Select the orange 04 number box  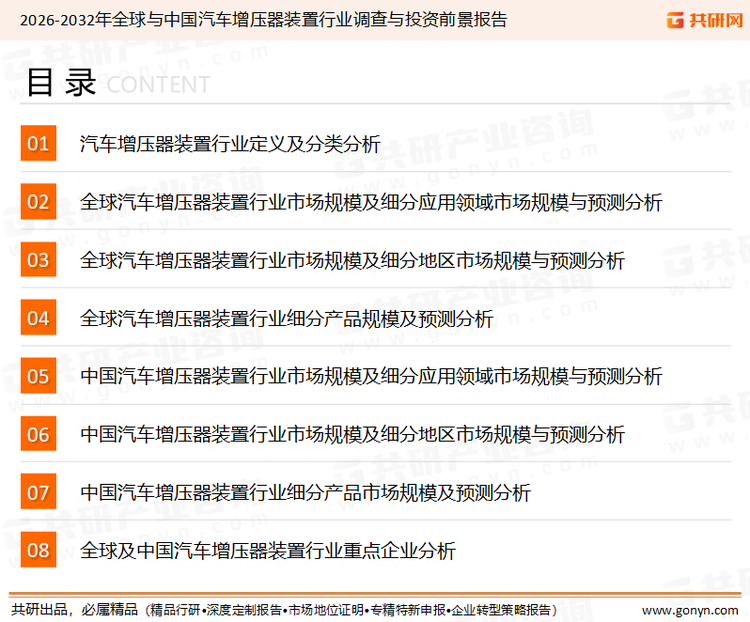[x=38, y=317]
